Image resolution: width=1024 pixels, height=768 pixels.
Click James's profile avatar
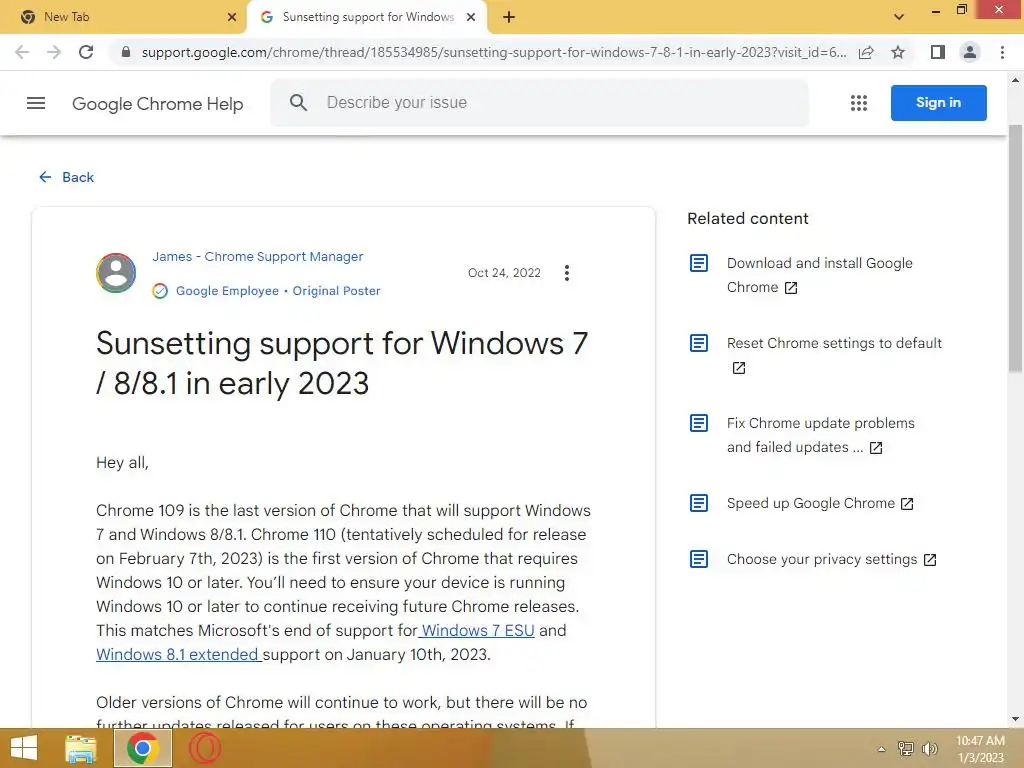pos(116,273)
